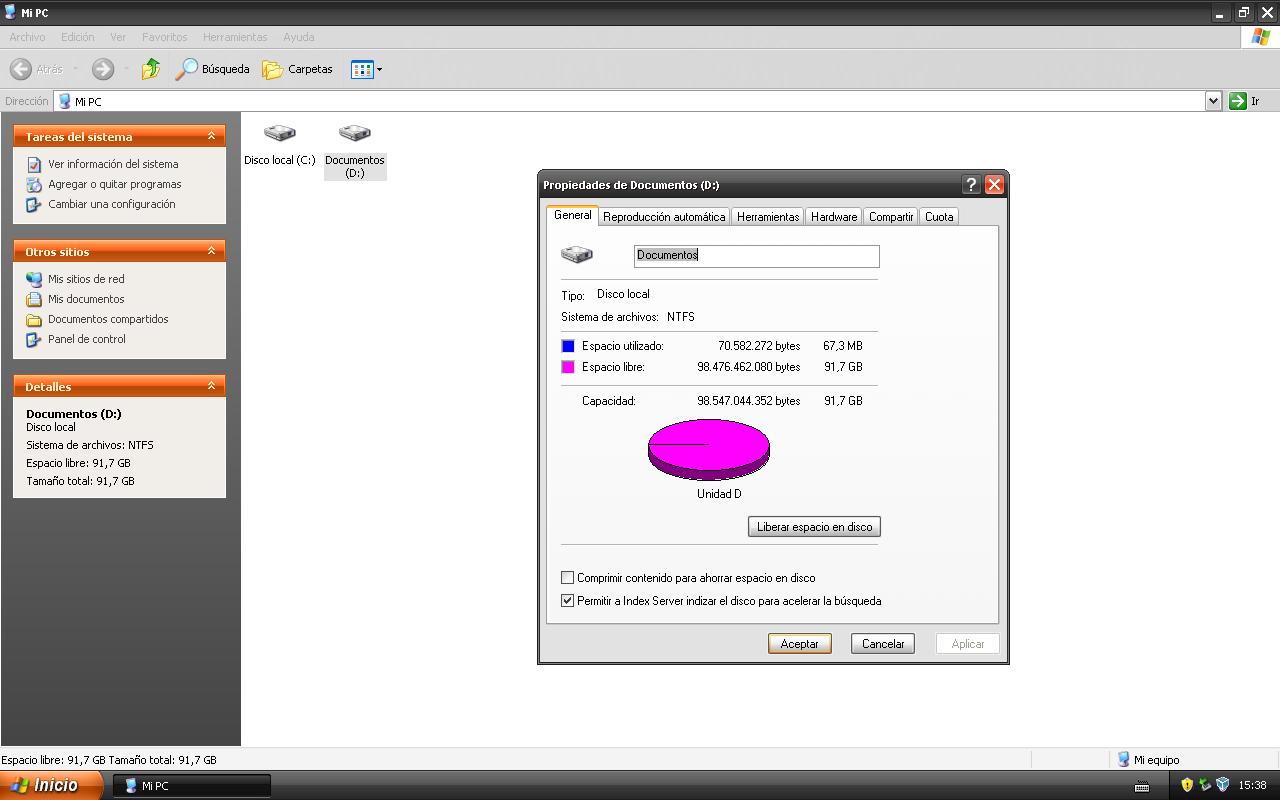Collapse the Detalles panel

pos(211,386)
